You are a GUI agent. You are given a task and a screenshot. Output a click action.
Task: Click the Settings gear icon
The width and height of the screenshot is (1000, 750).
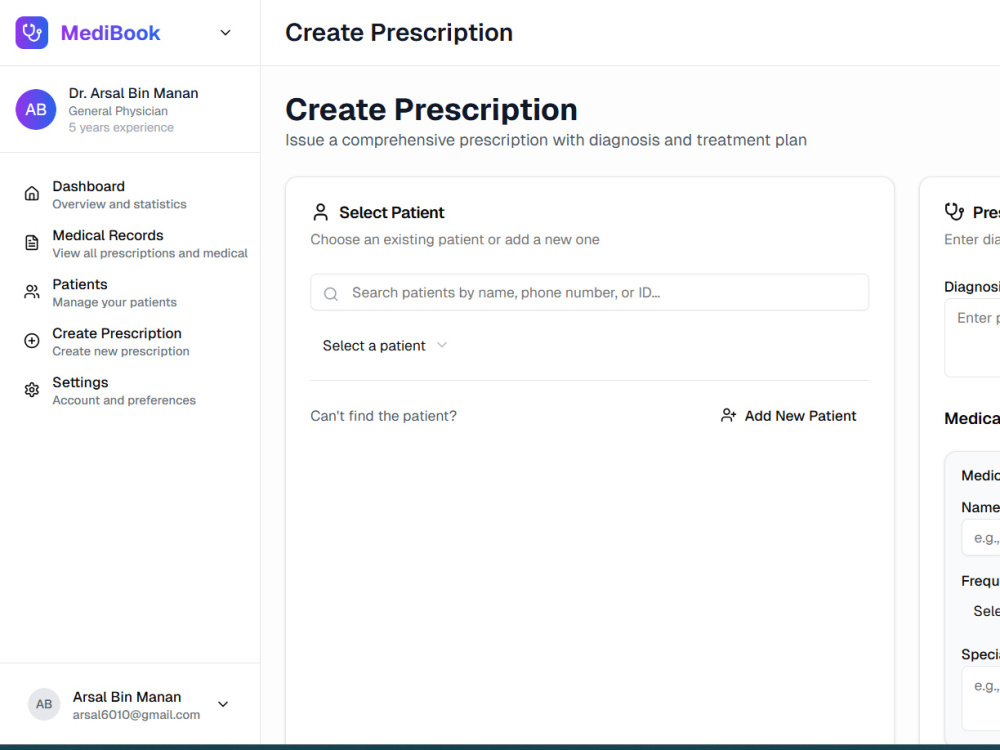click(x=32, y=390)
